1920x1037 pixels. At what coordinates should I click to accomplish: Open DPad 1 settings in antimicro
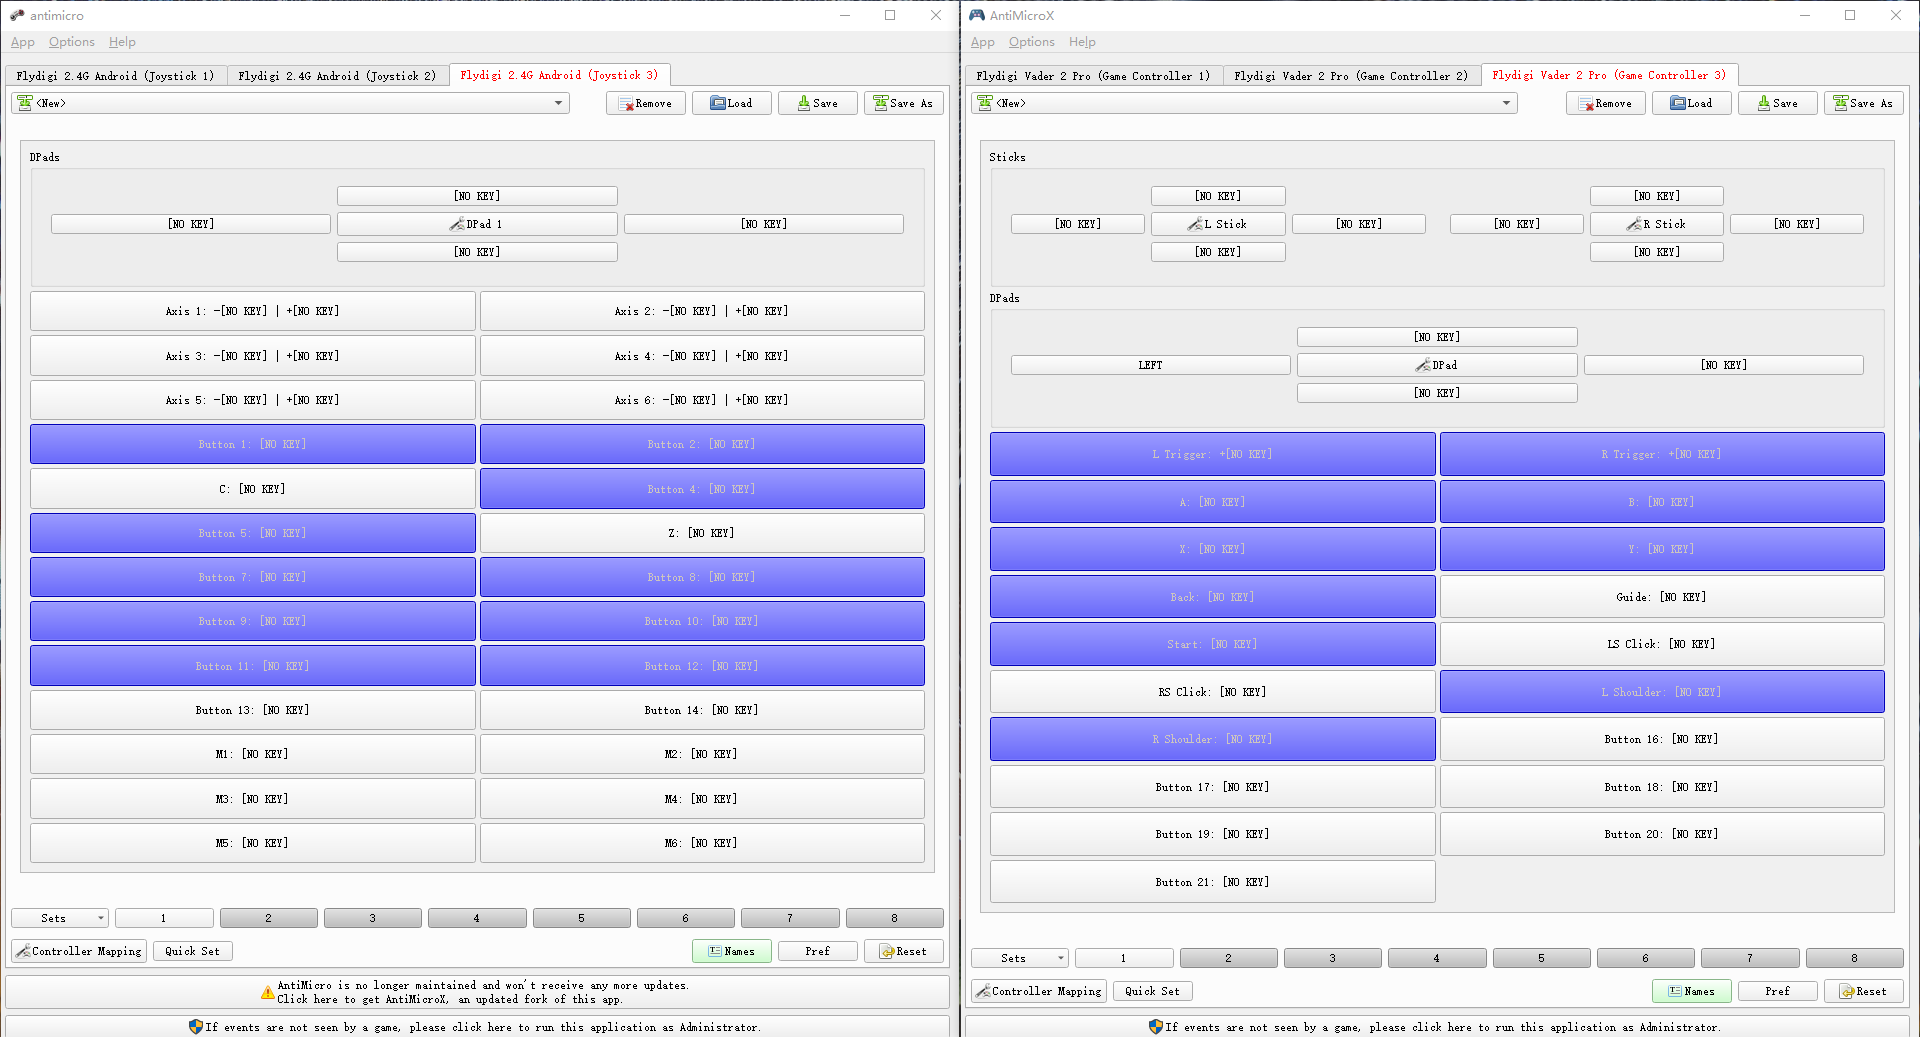(477, 223)
